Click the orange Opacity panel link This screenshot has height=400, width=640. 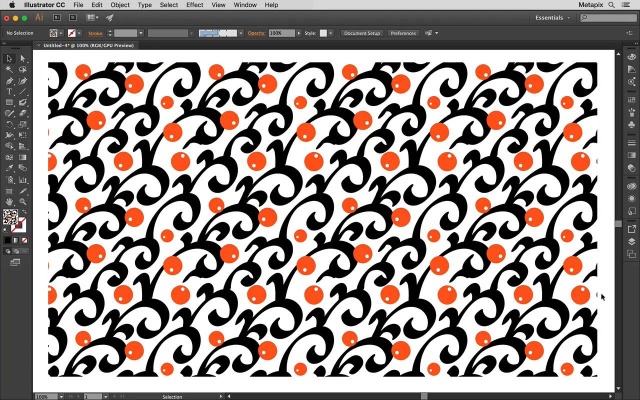click(256, 33)
